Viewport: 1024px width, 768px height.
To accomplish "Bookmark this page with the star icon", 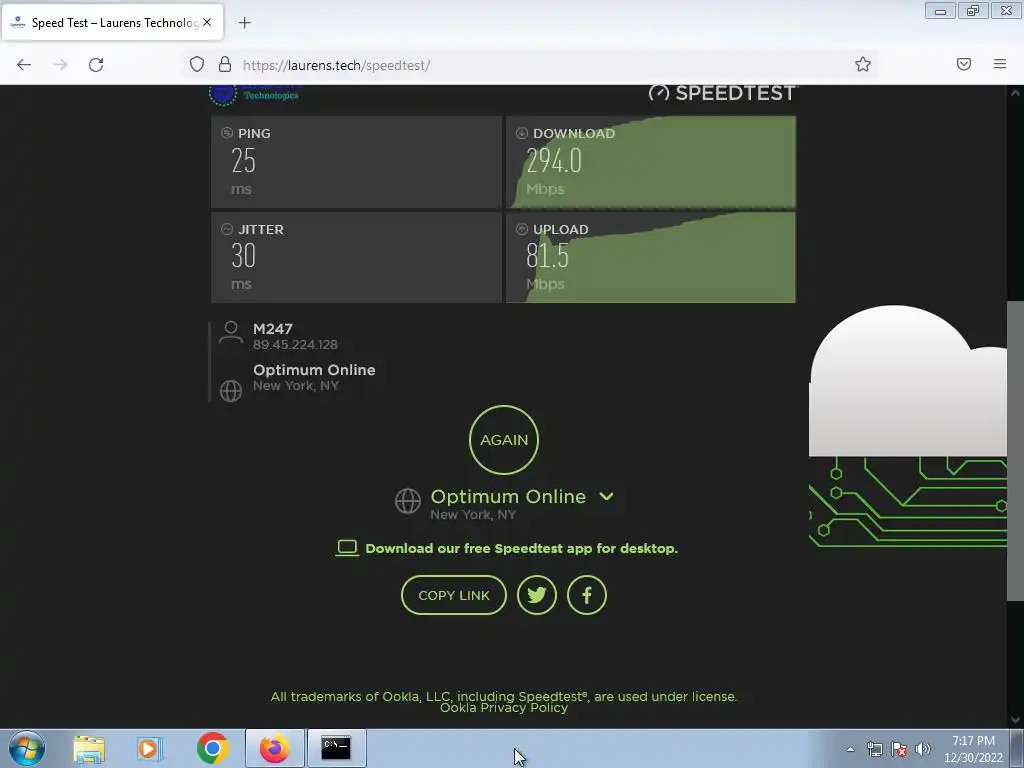I will [863, 64].
